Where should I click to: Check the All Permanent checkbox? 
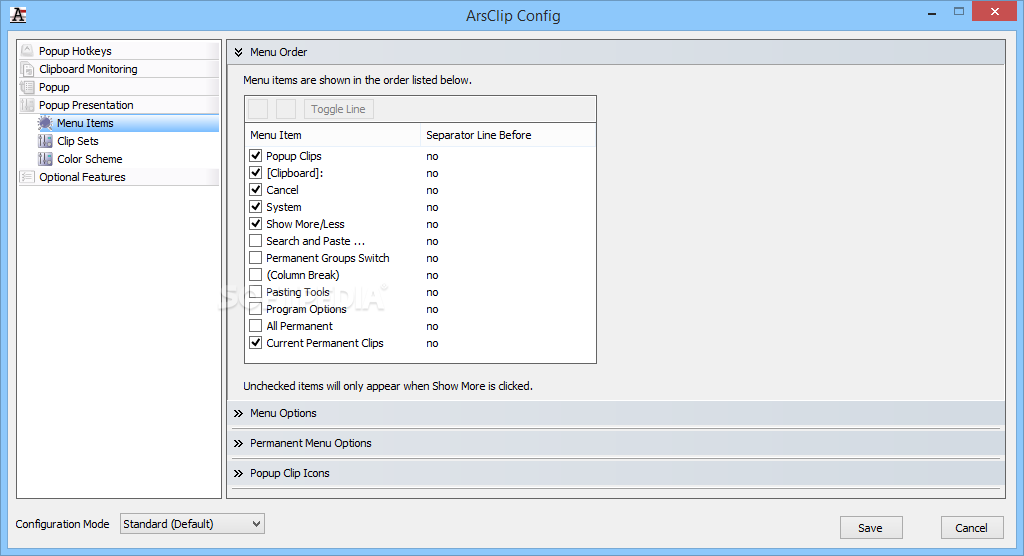(x=255, y=325)
